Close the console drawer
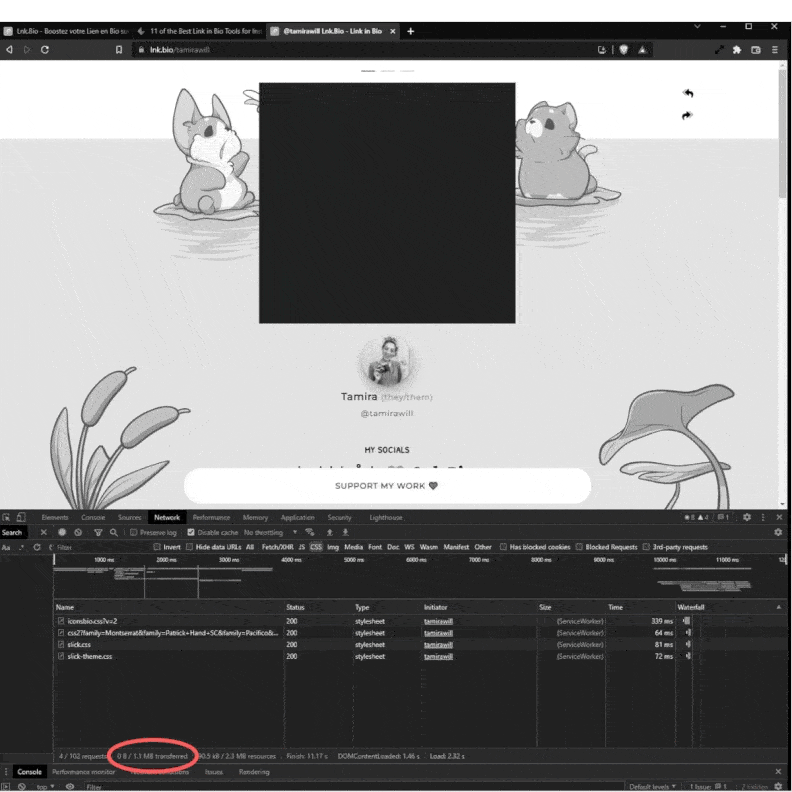This screenshot has height=792, width=792. click(x=778, y=772)
